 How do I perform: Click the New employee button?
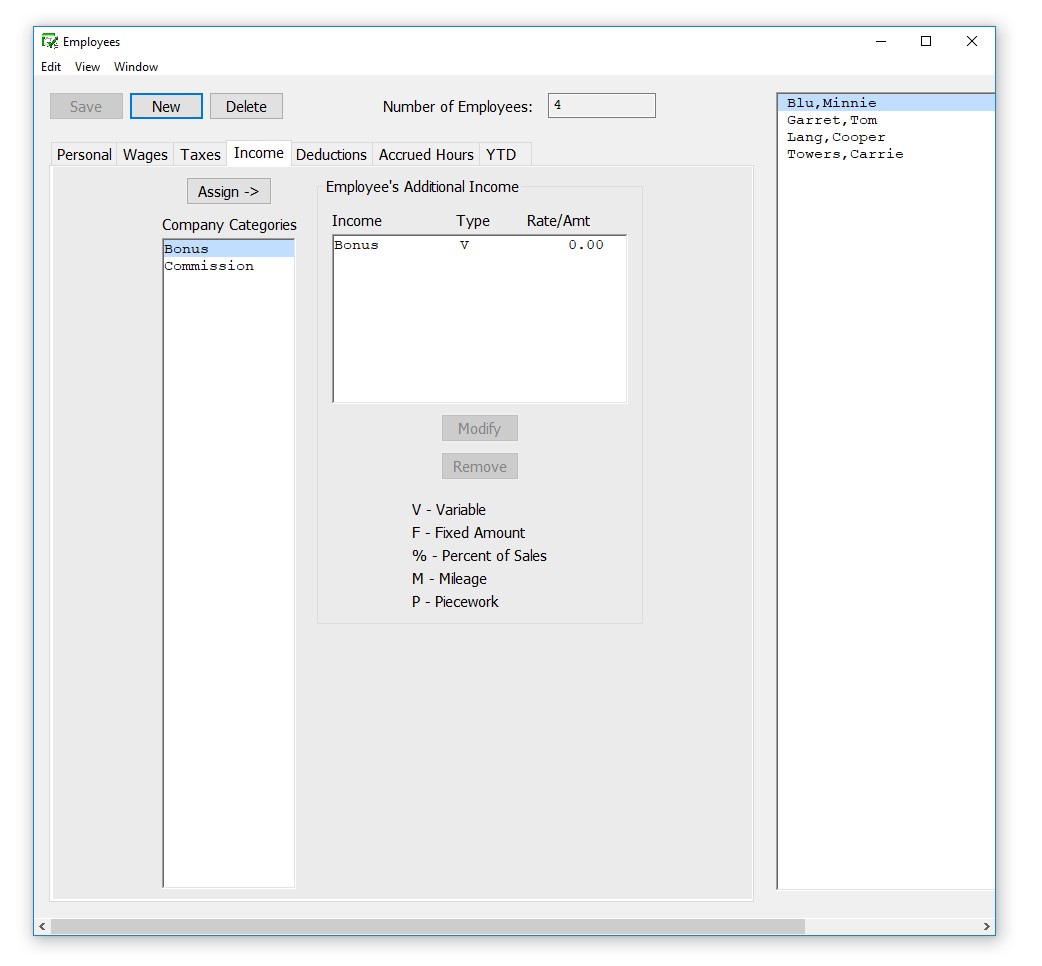[x=166, y=107]
